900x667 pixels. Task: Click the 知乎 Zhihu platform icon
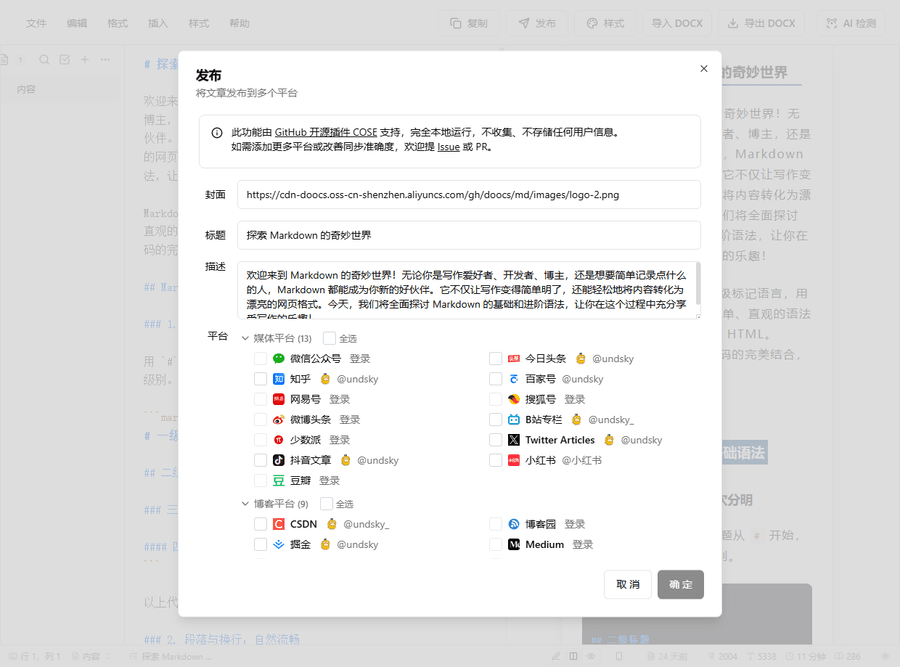point(278,379)
